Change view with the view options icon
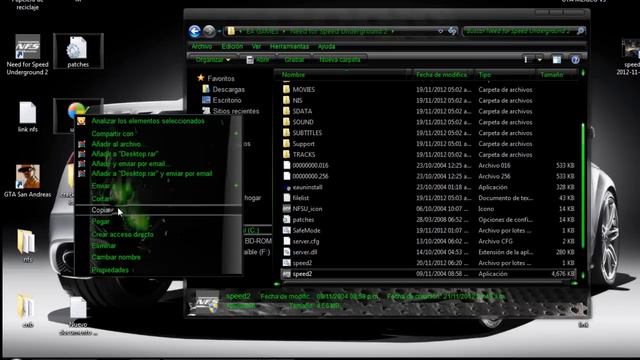Screen dimensions: 640x360 pos(527,60)
